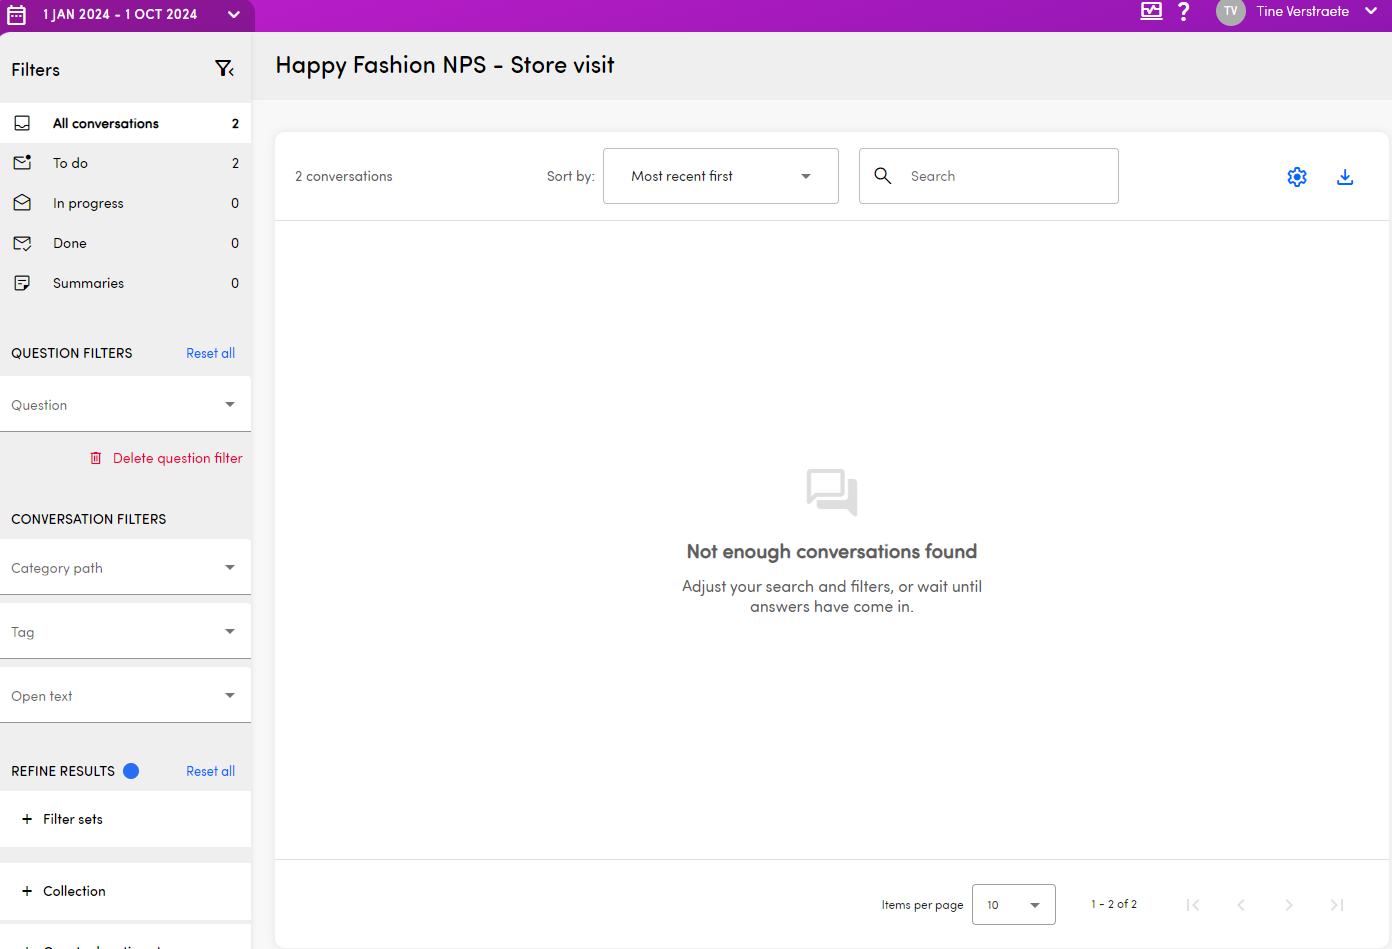This screenshot has height=949, width=1392.
Task: Click the TV user avatar
Action: pyautogui.click(x=1231, y=11)
